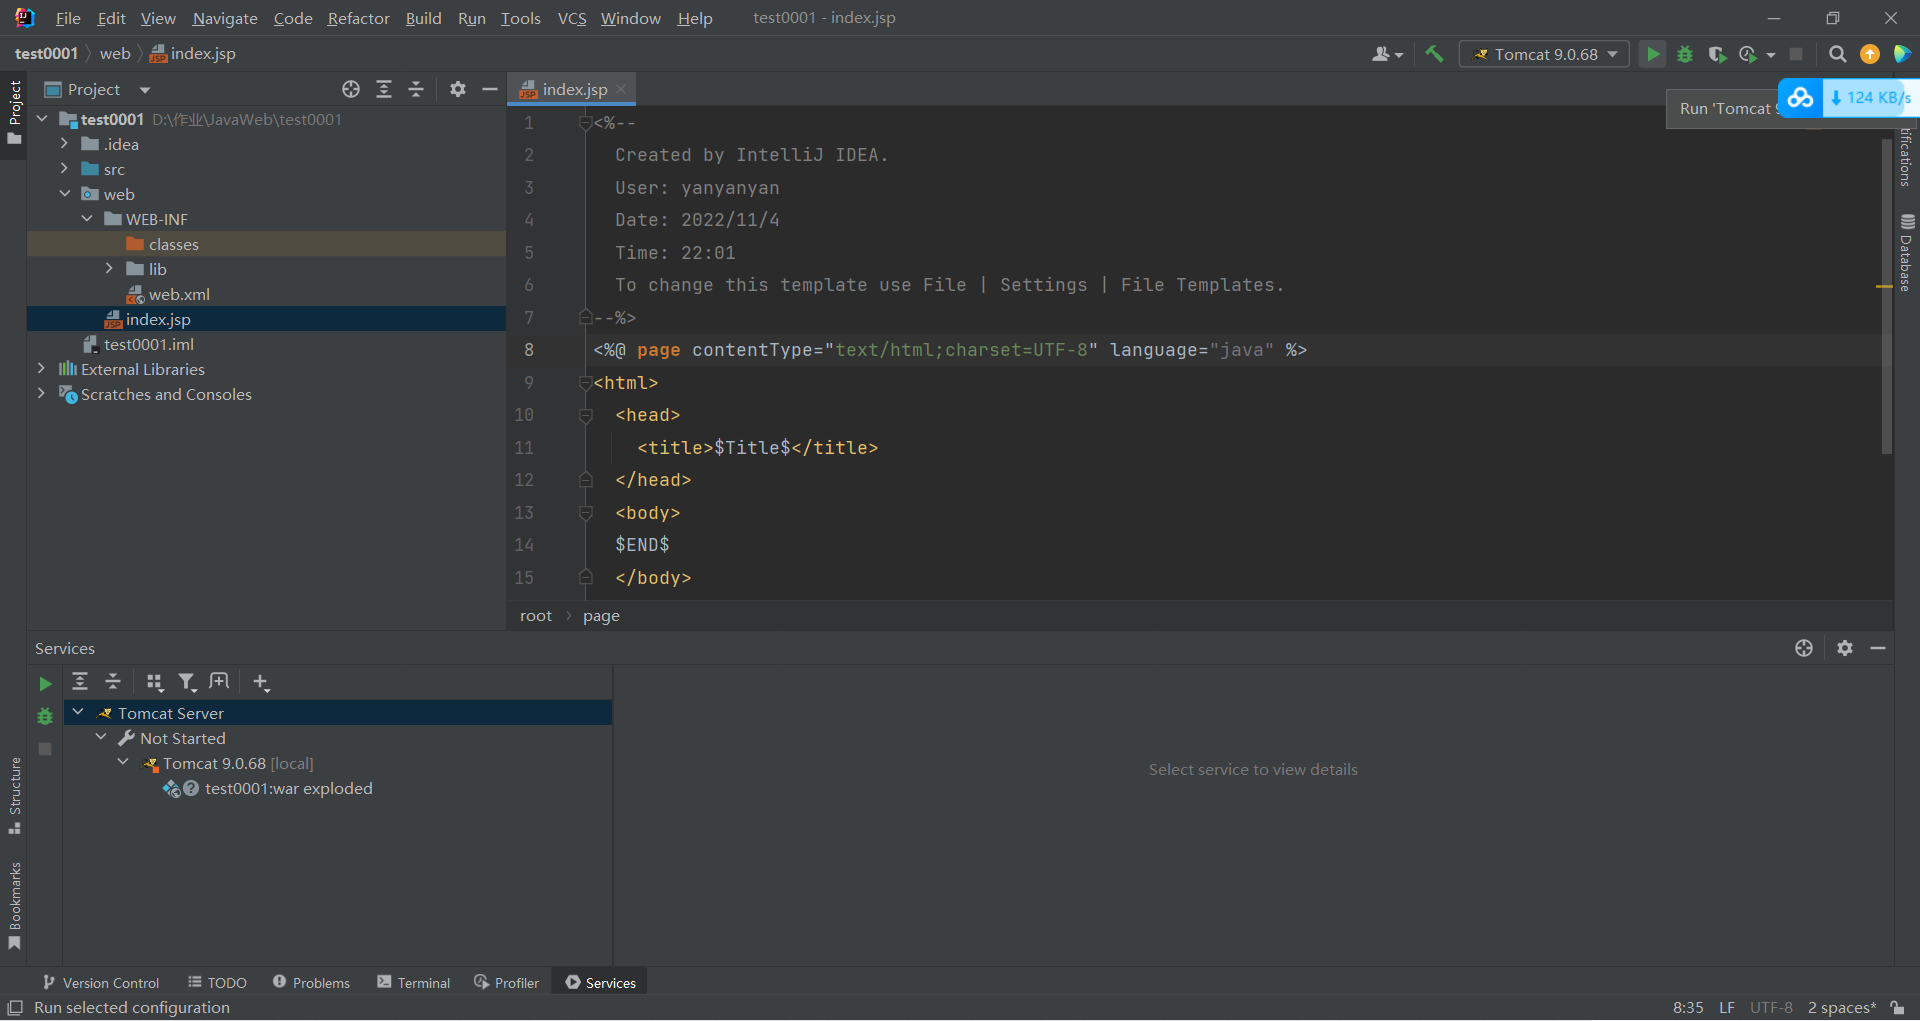Toggle the Structure tool window sidebar button
1920x1021 pixels.
click(x=14, y=795)
